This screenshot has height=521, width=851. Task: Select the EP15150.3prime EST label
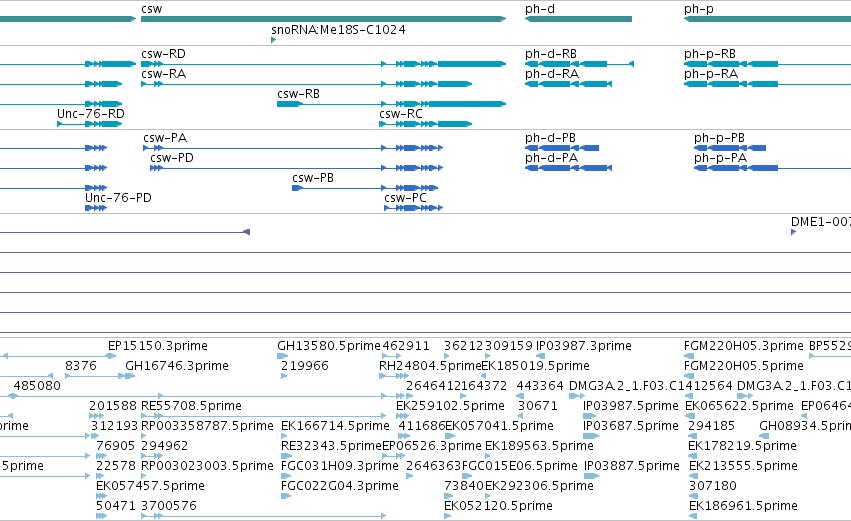(158, 346)
